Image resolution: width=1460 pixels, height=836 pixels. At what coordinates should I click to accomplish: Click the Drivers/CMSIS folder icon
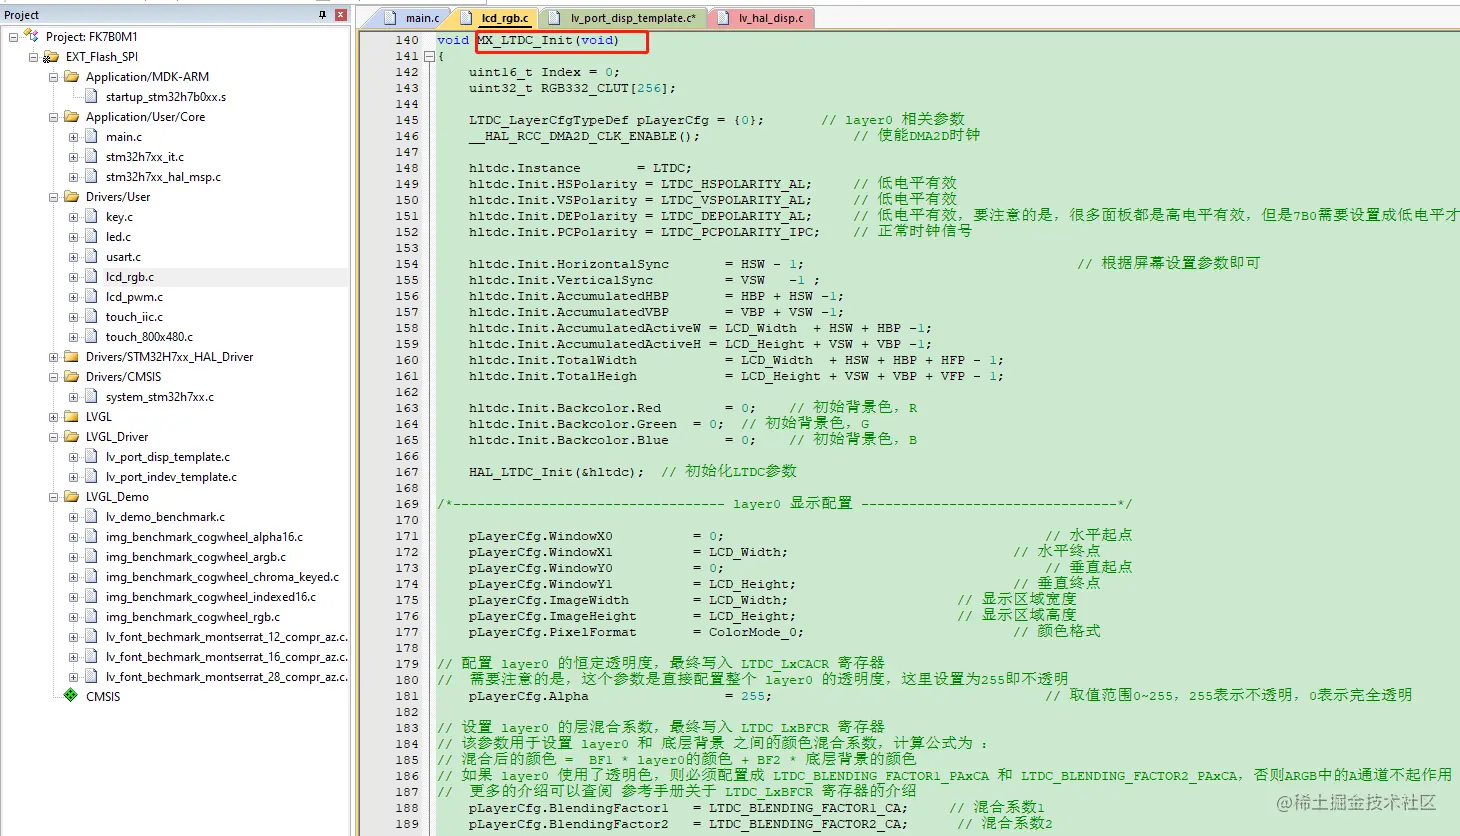tap(71, 377)
